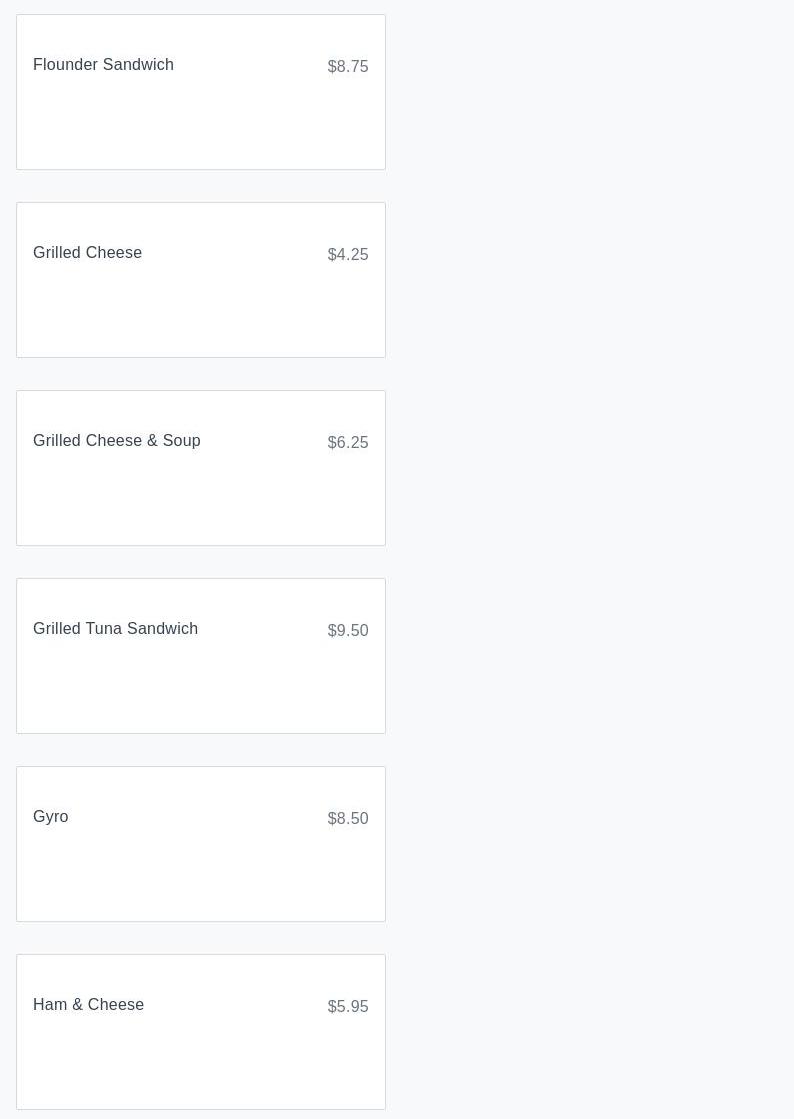
Task: Open Grilled Tuna Sandwich item title
Action: [x=115, y=629]
